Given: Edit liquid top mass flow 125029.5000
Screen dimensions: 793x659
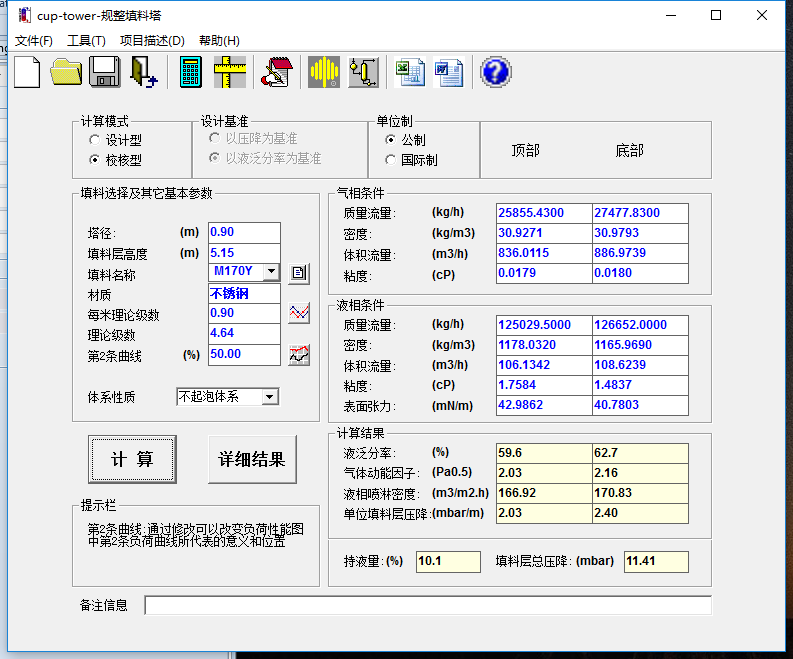Looking at the screenshot, I should (544, 325).
